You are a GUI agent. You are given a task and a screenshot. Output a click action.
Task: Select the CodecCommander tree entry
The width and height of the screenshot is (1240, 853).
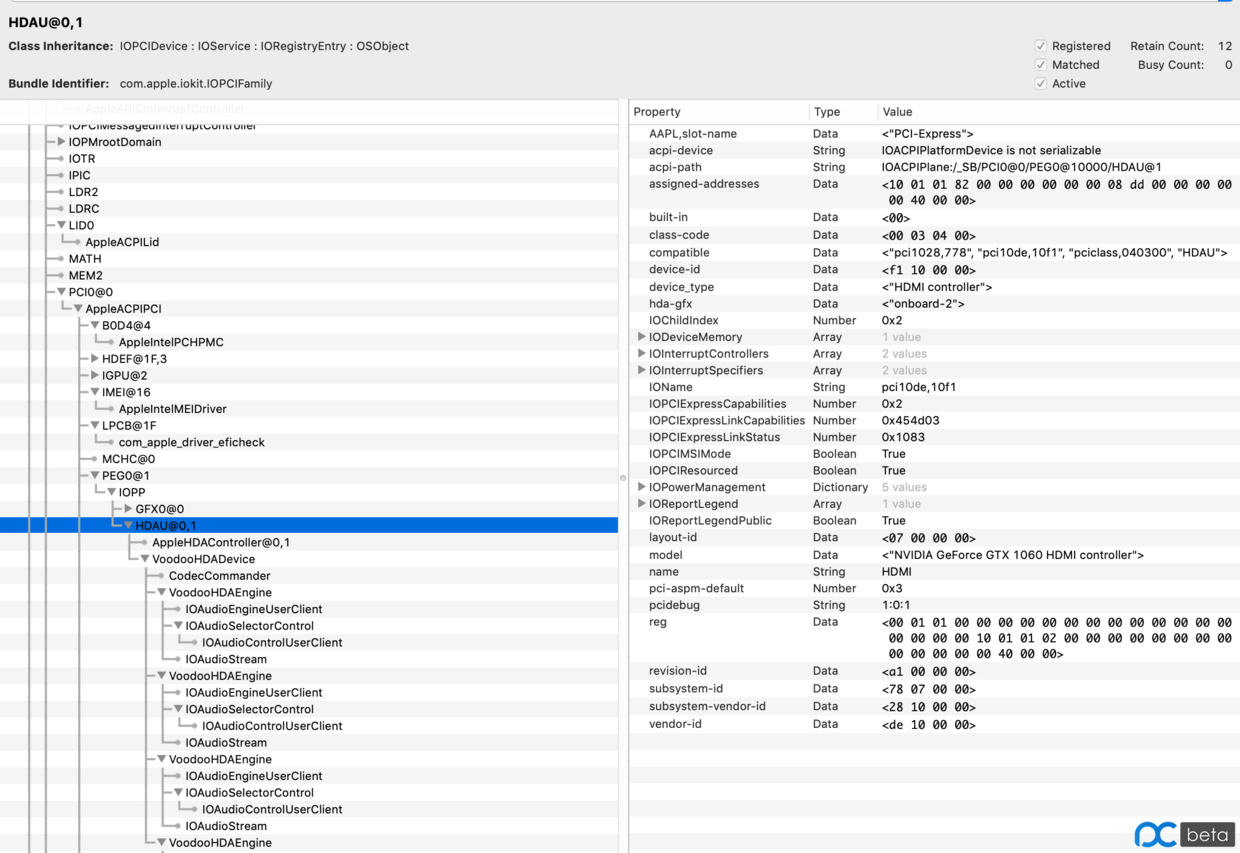click(x=219, y=576)
